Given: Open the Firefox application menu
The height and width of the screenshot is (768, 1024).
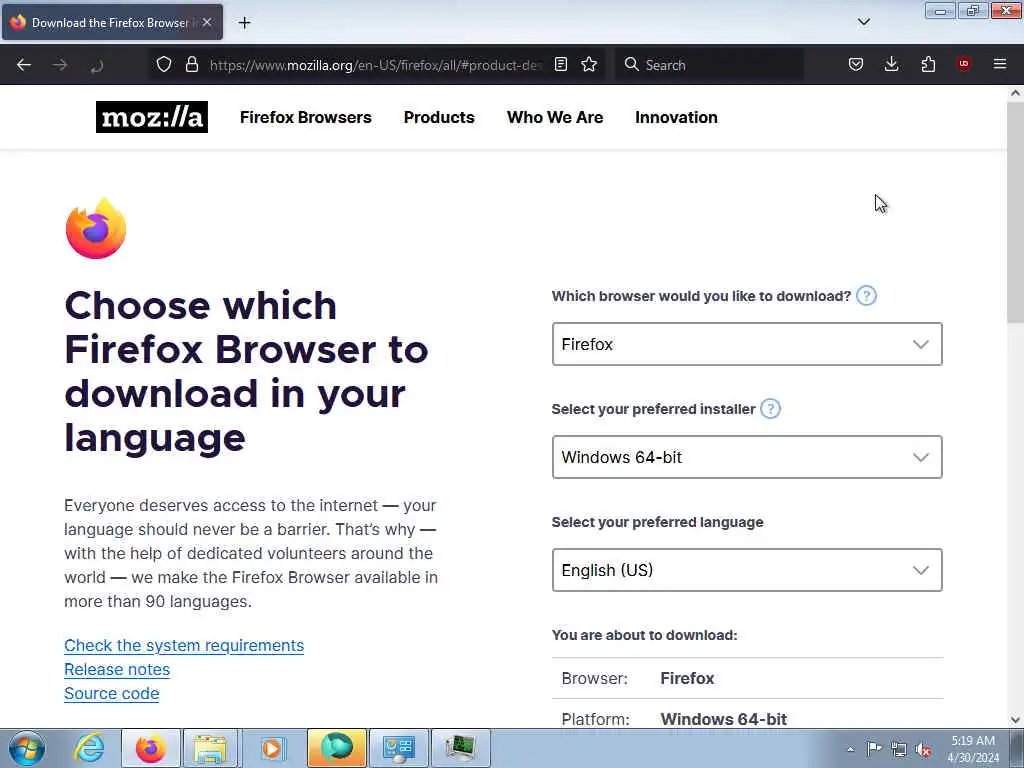Looking at the screenshot, I should 999,64.
